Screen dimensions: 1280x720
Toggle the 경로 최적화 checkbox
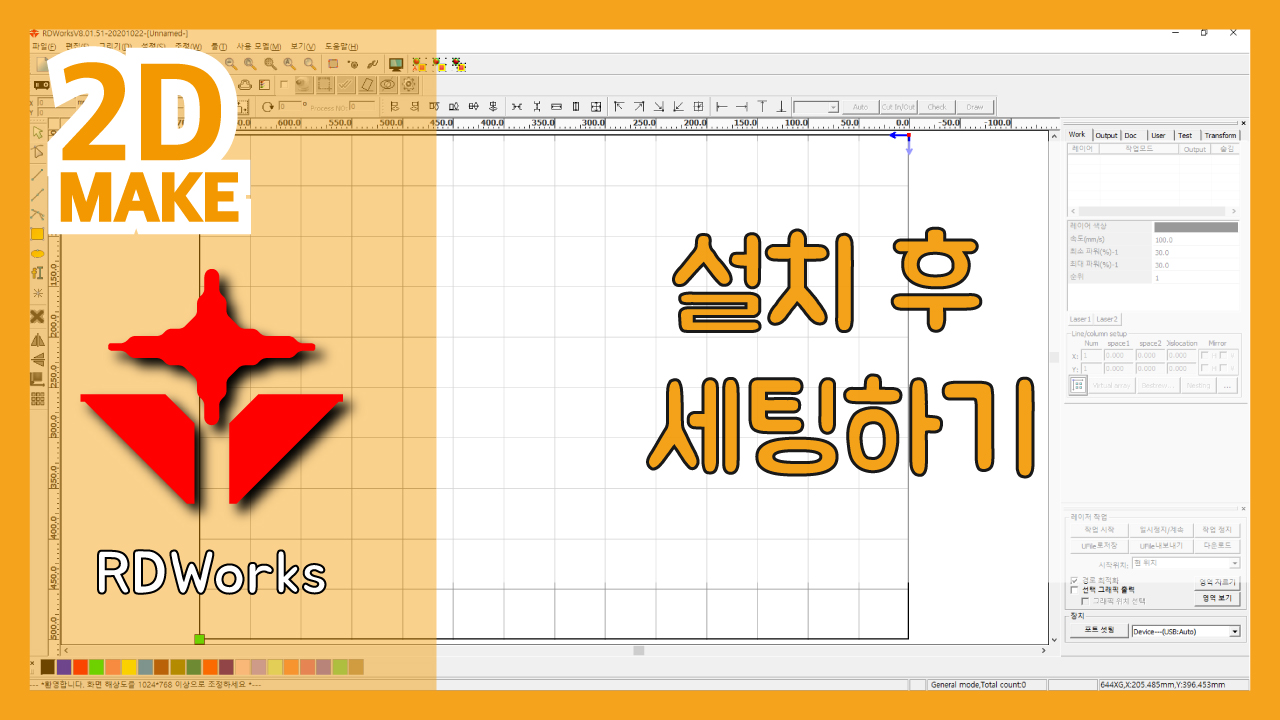point(1074,580)
